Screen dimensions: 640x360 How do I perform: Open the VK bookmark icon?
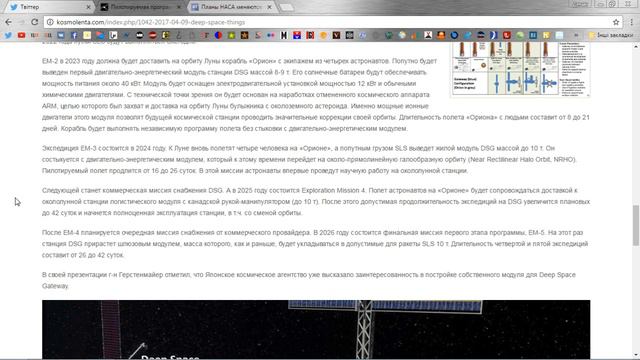tap(61, 36)
